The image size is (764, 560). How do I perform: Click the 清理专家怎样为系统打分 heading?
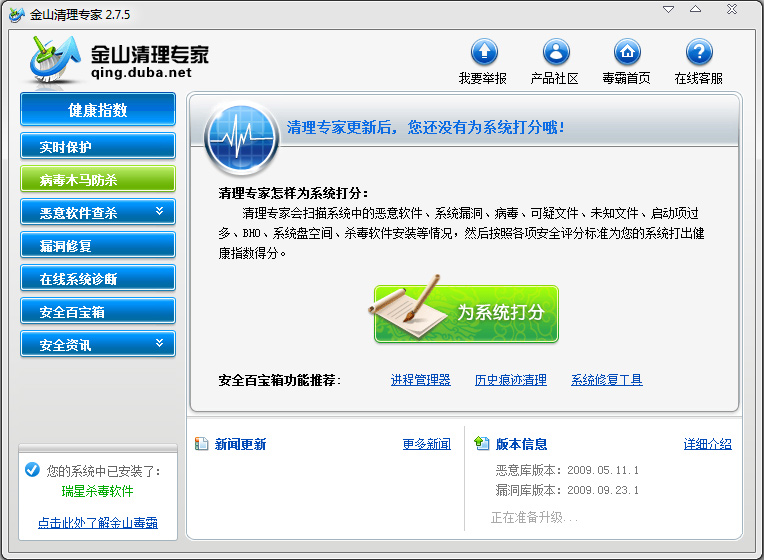[293, 193]
